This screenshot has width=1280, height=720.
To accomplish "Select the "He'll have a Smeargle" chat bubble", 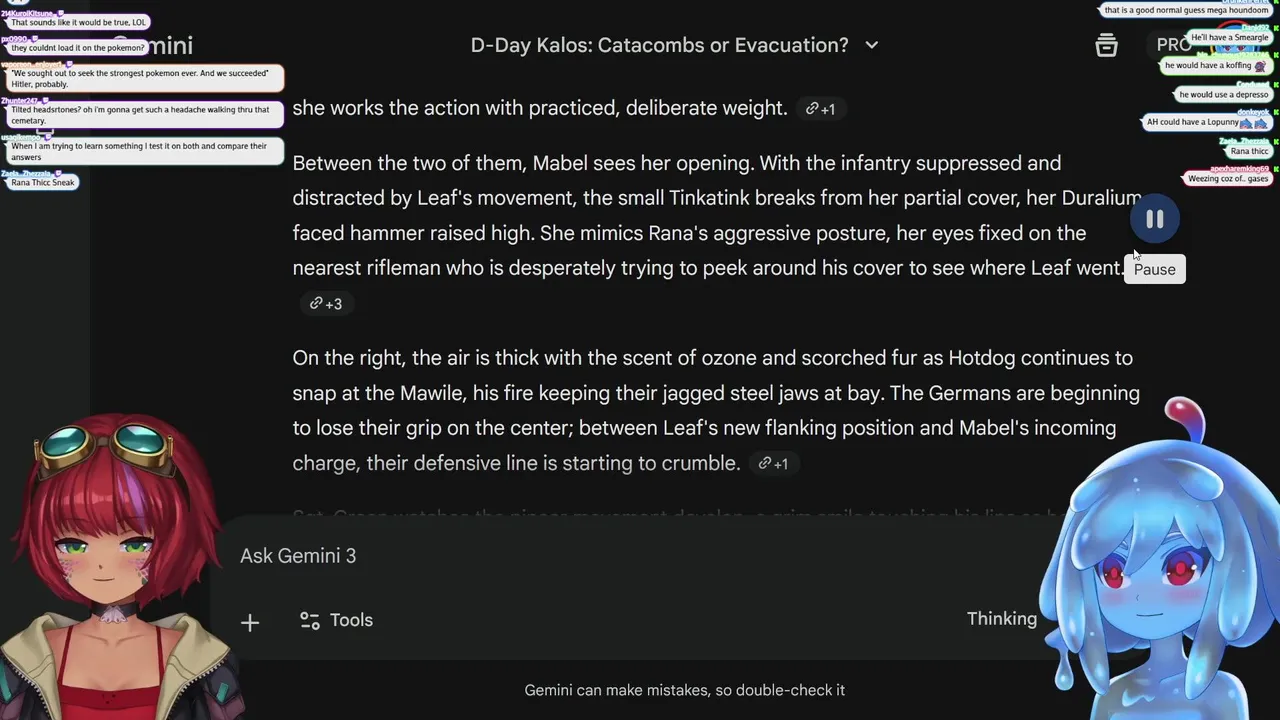I will tap(1229, 38).
